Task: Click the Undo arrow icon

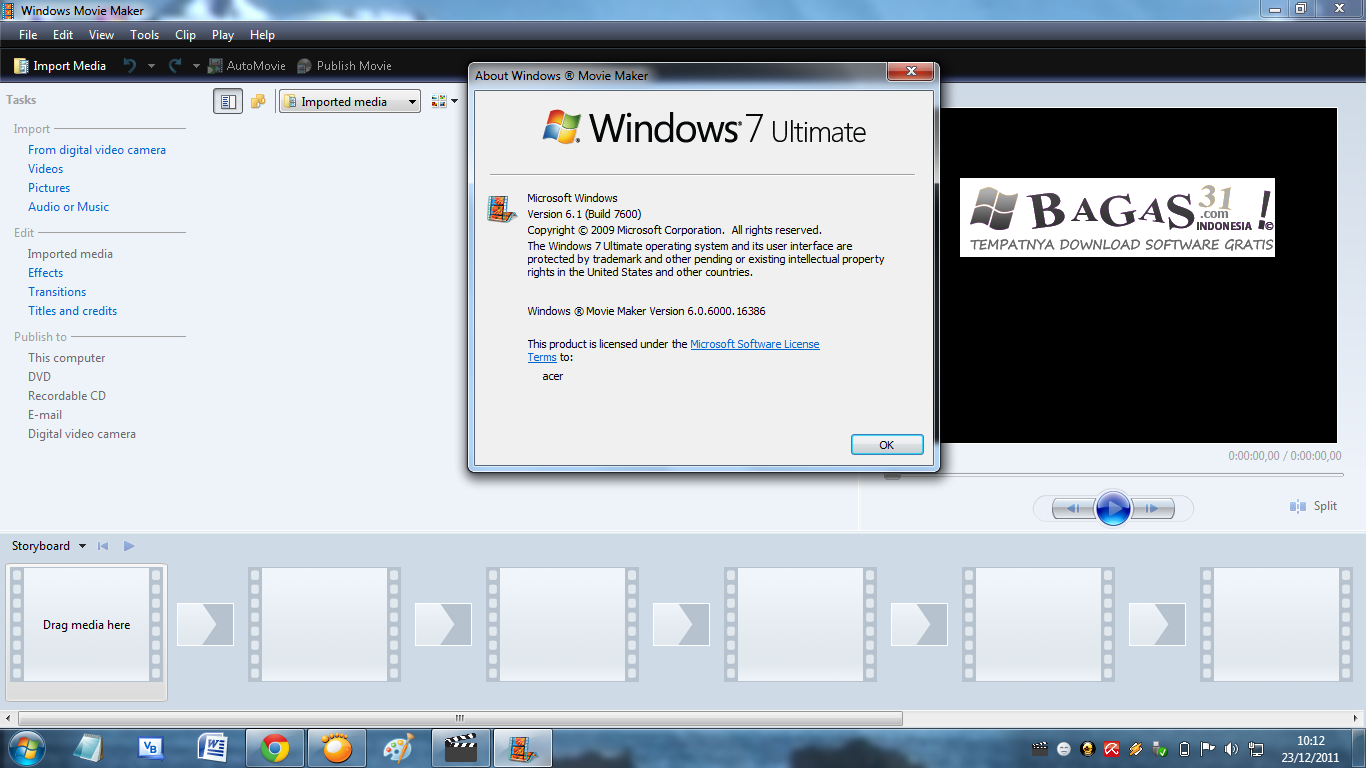Action: tap(129, 65)
